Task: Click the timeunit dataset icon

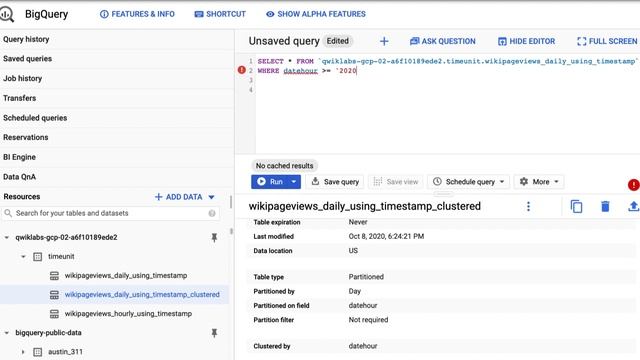Action: tap(38, 256)
